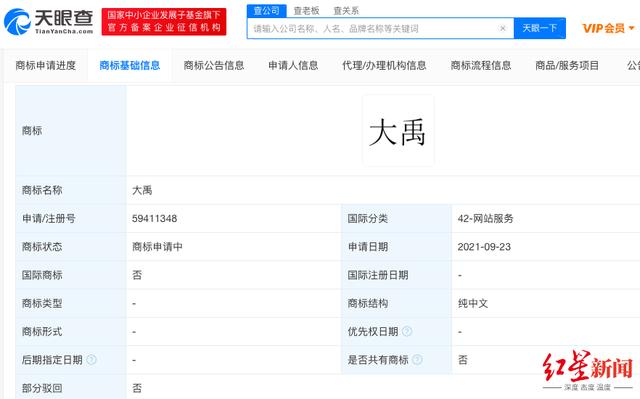Click the 国际注册日期 label cell
The image size is (640, 399).
point(396,275)
